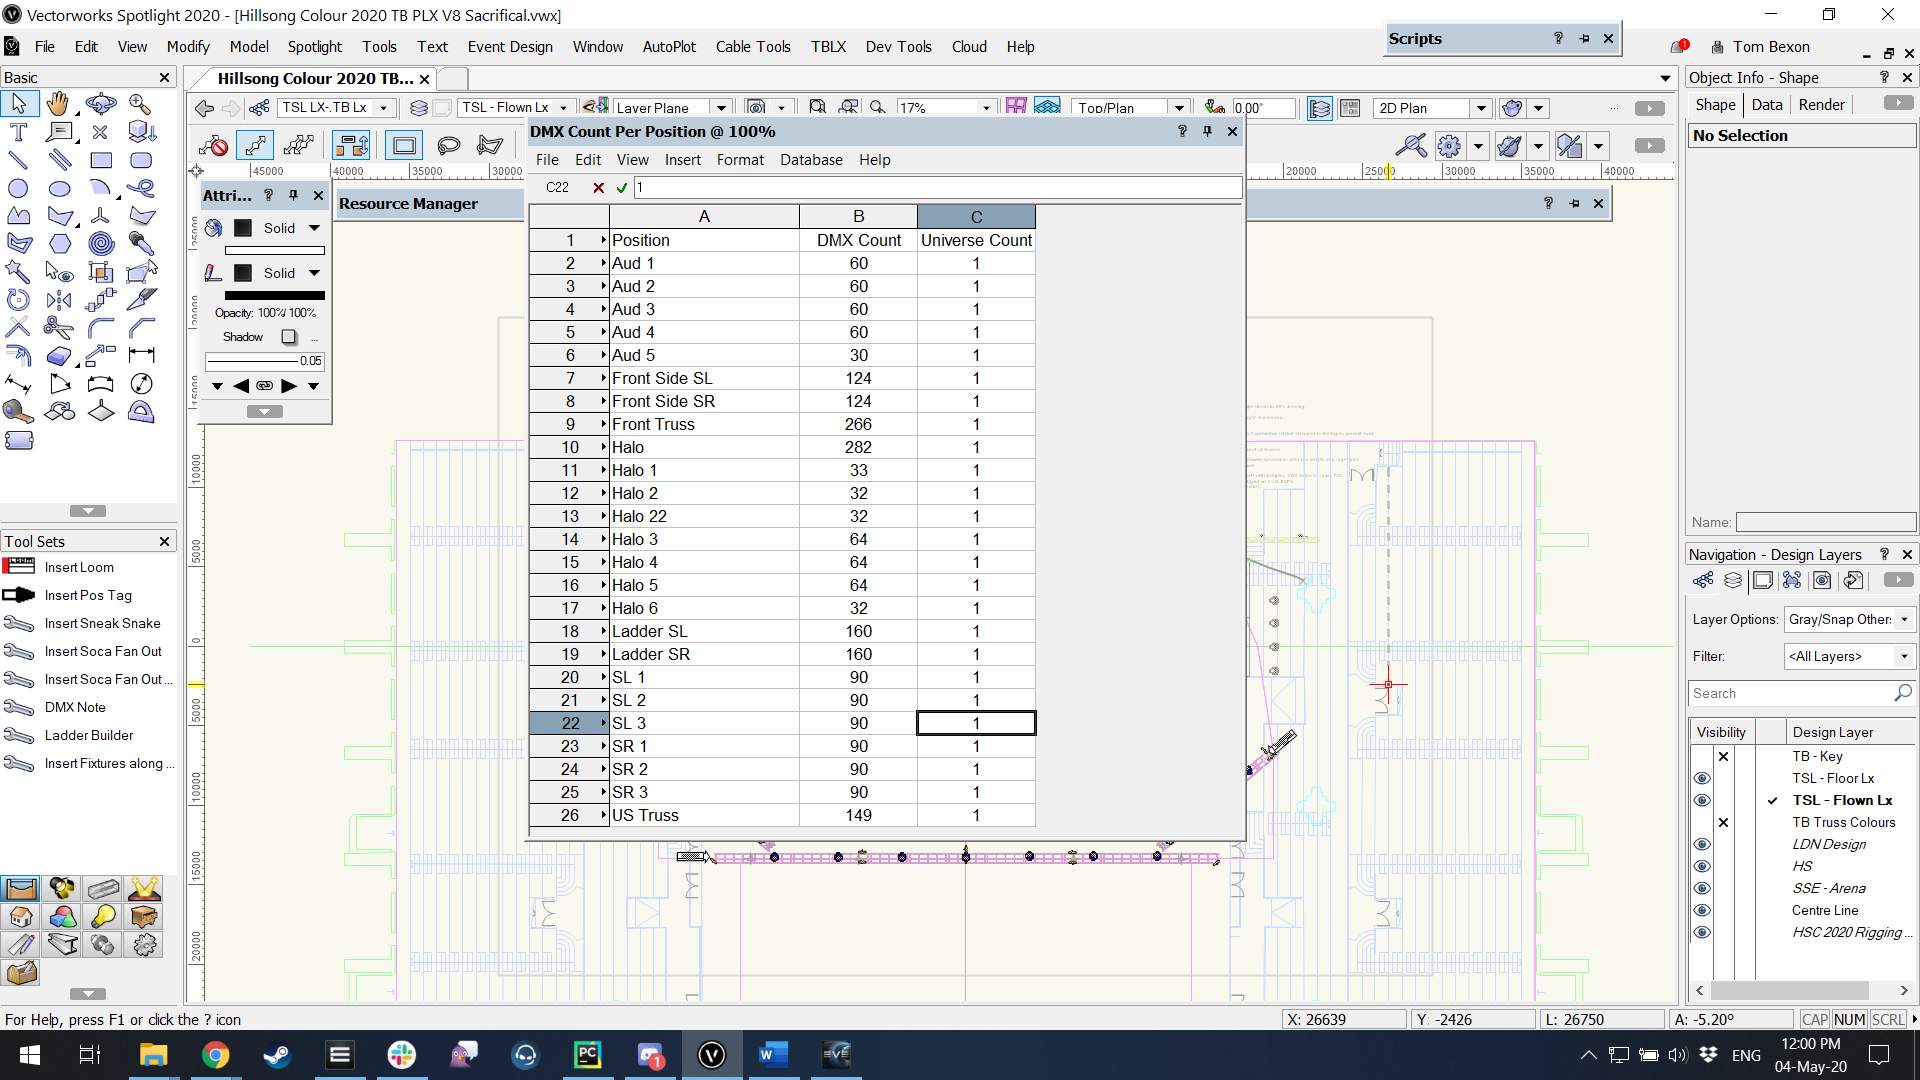Click the Visibility column header
The width and height of the screenshot is (1920, 1080).
pos(1721,732)
